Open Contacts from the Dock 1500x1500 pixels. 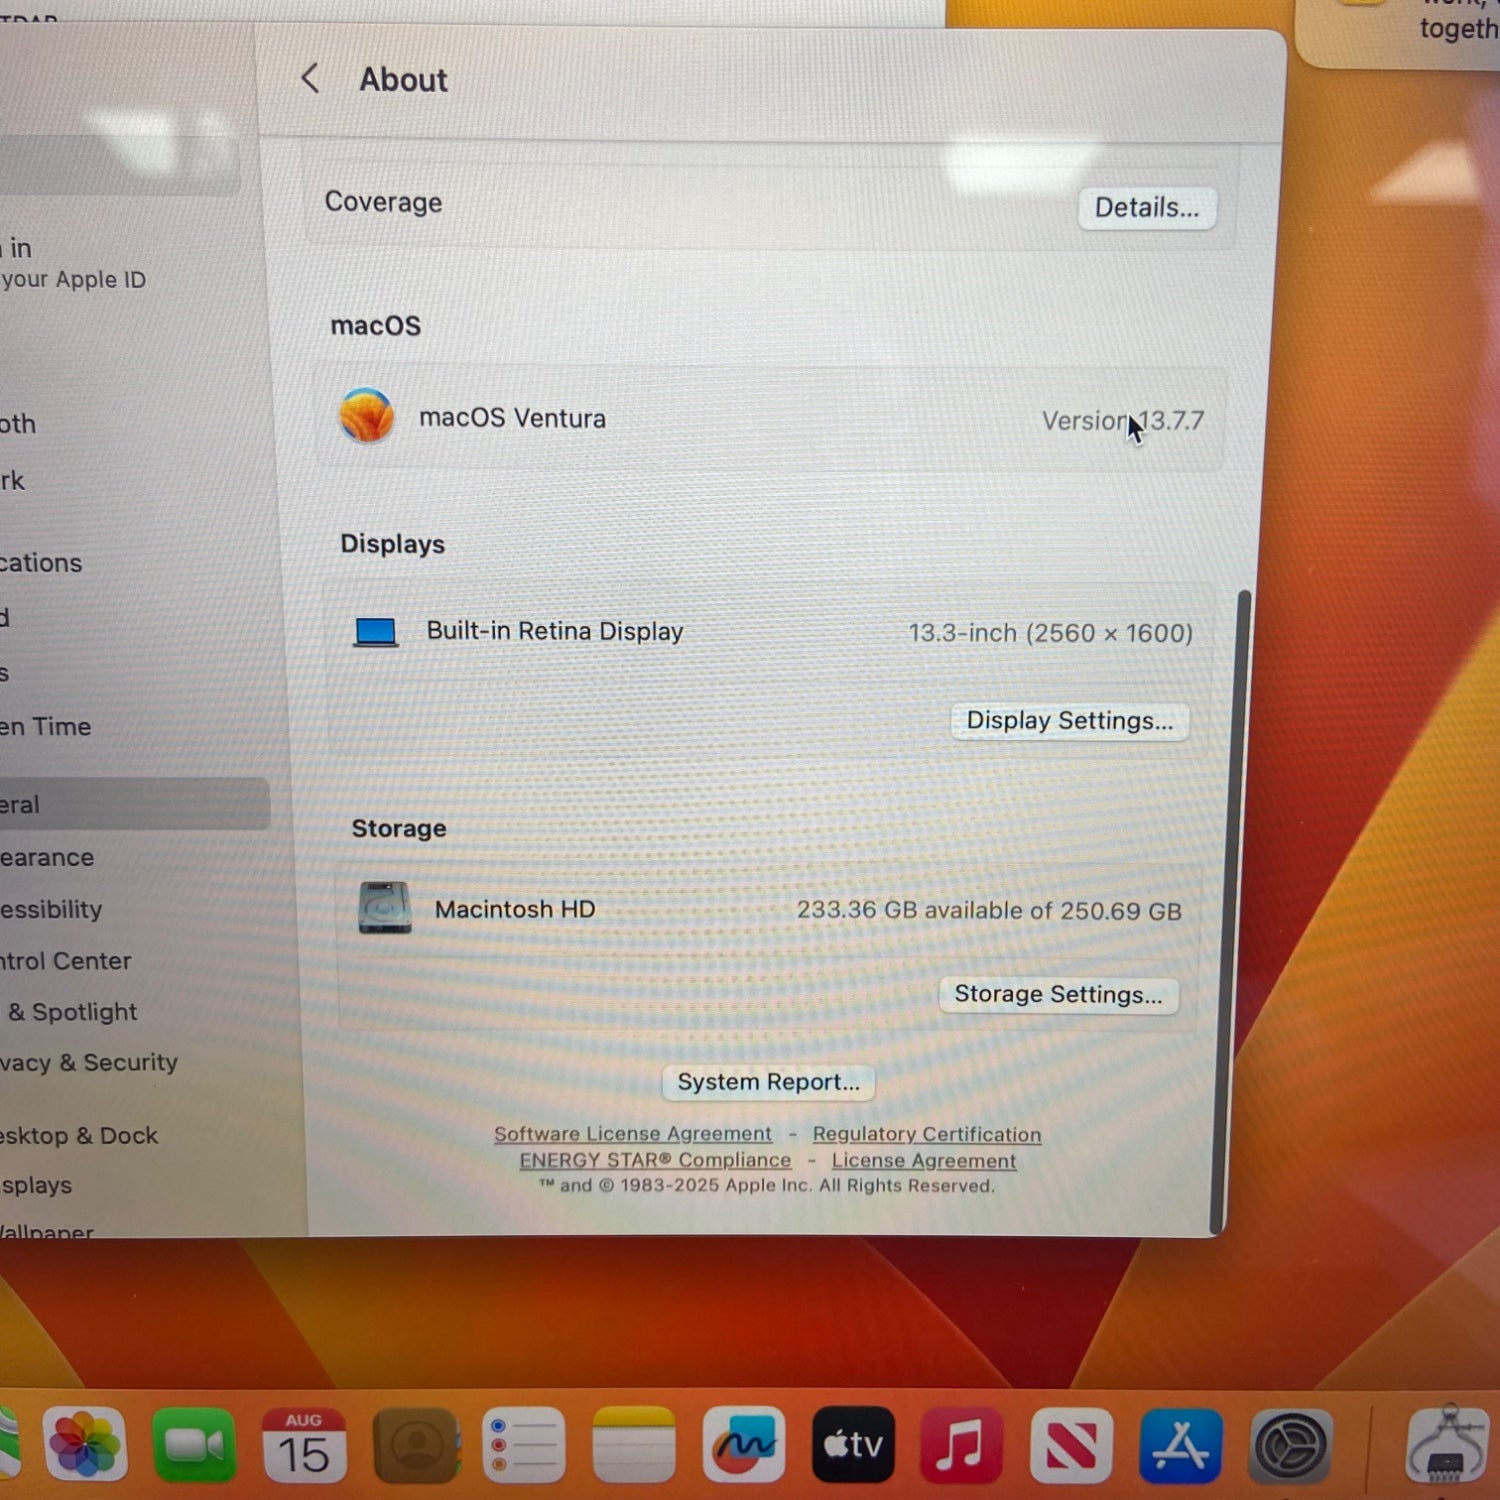click(x=416, y=1445)
